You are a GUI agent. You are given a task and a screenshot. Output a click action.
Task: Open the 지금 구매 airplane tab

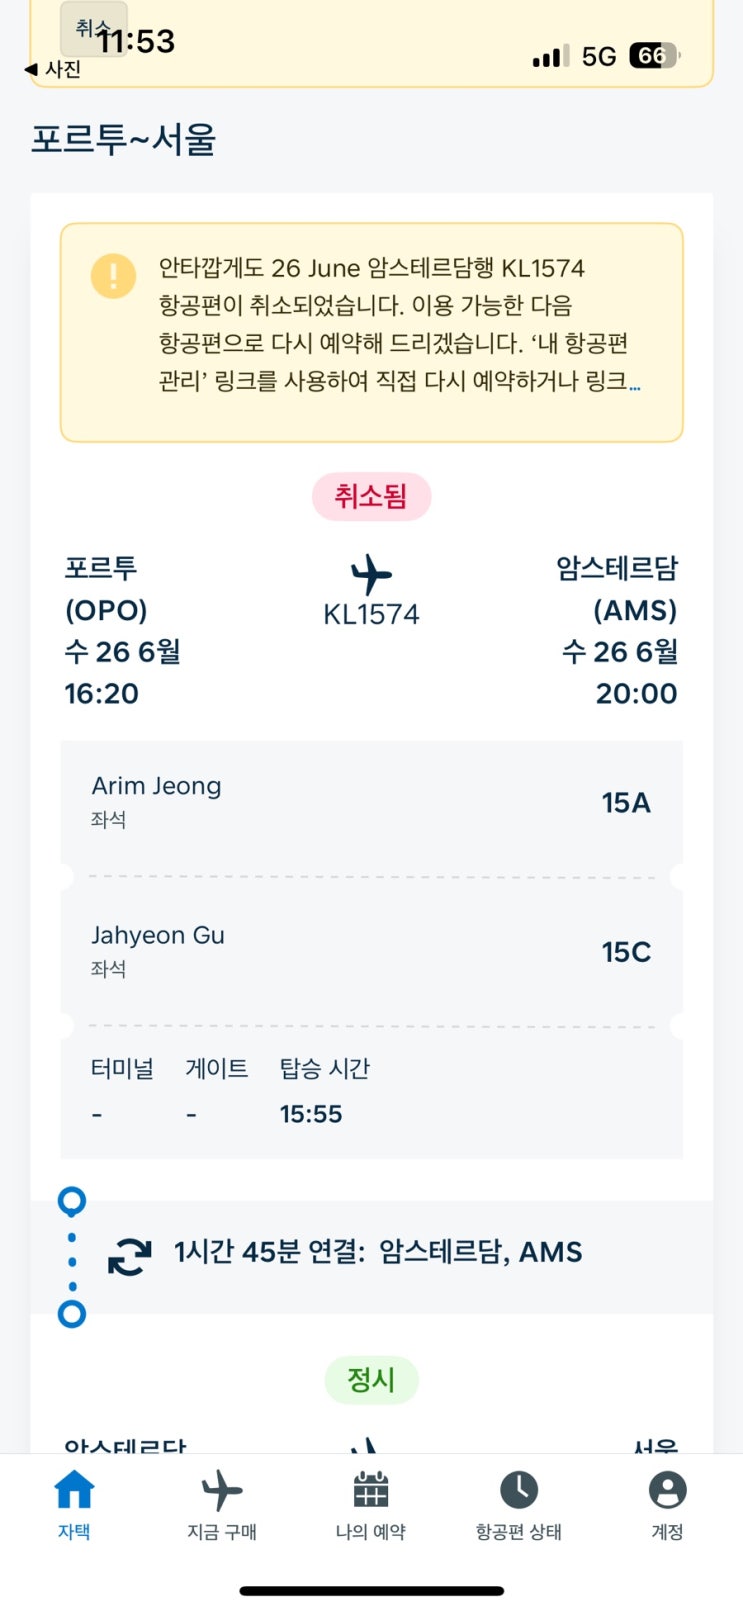[x=221, y=1490]
